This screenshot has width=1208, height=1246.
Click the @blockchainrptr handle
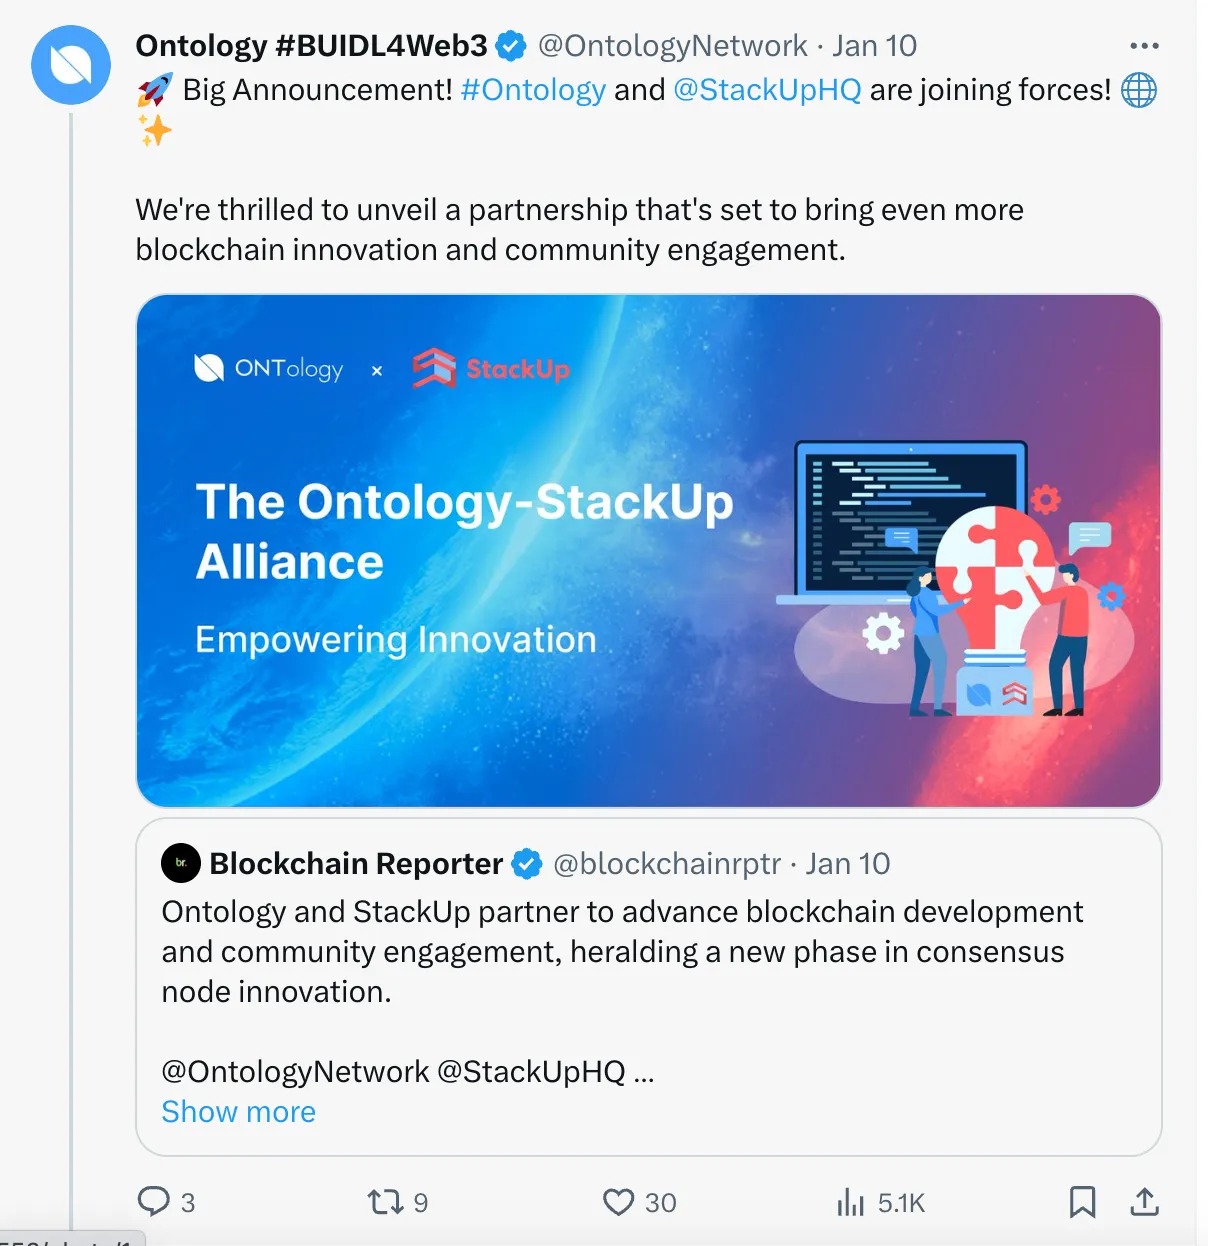click(x=667, y=864)
